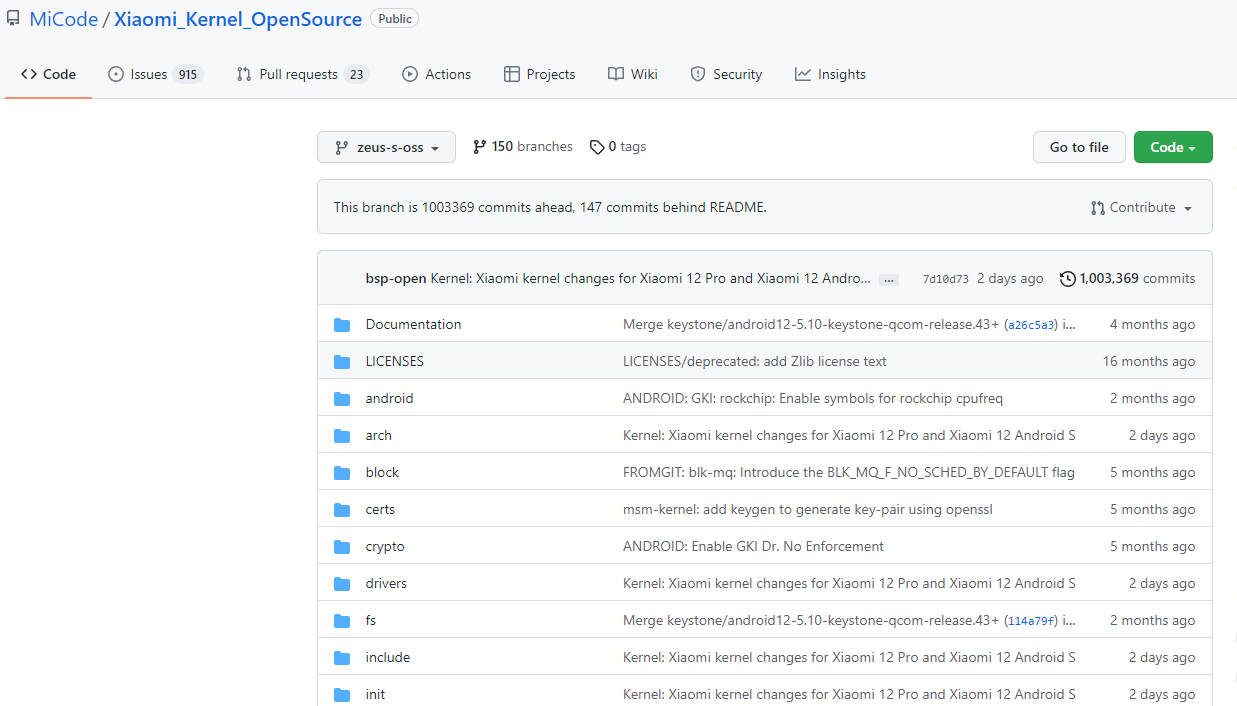Click the Go to file button

click(1079, 147)
